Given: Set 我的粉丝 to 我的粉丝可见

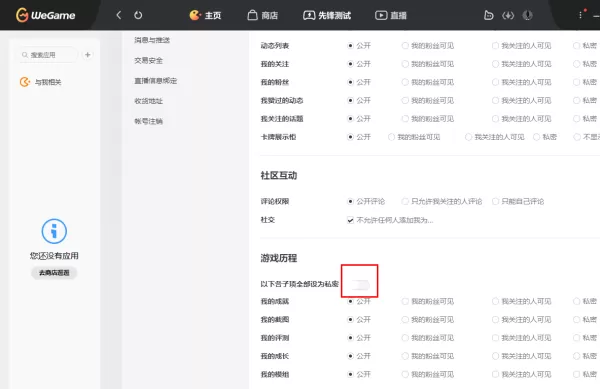Looking at the screenshot, I should click(405, 82).
